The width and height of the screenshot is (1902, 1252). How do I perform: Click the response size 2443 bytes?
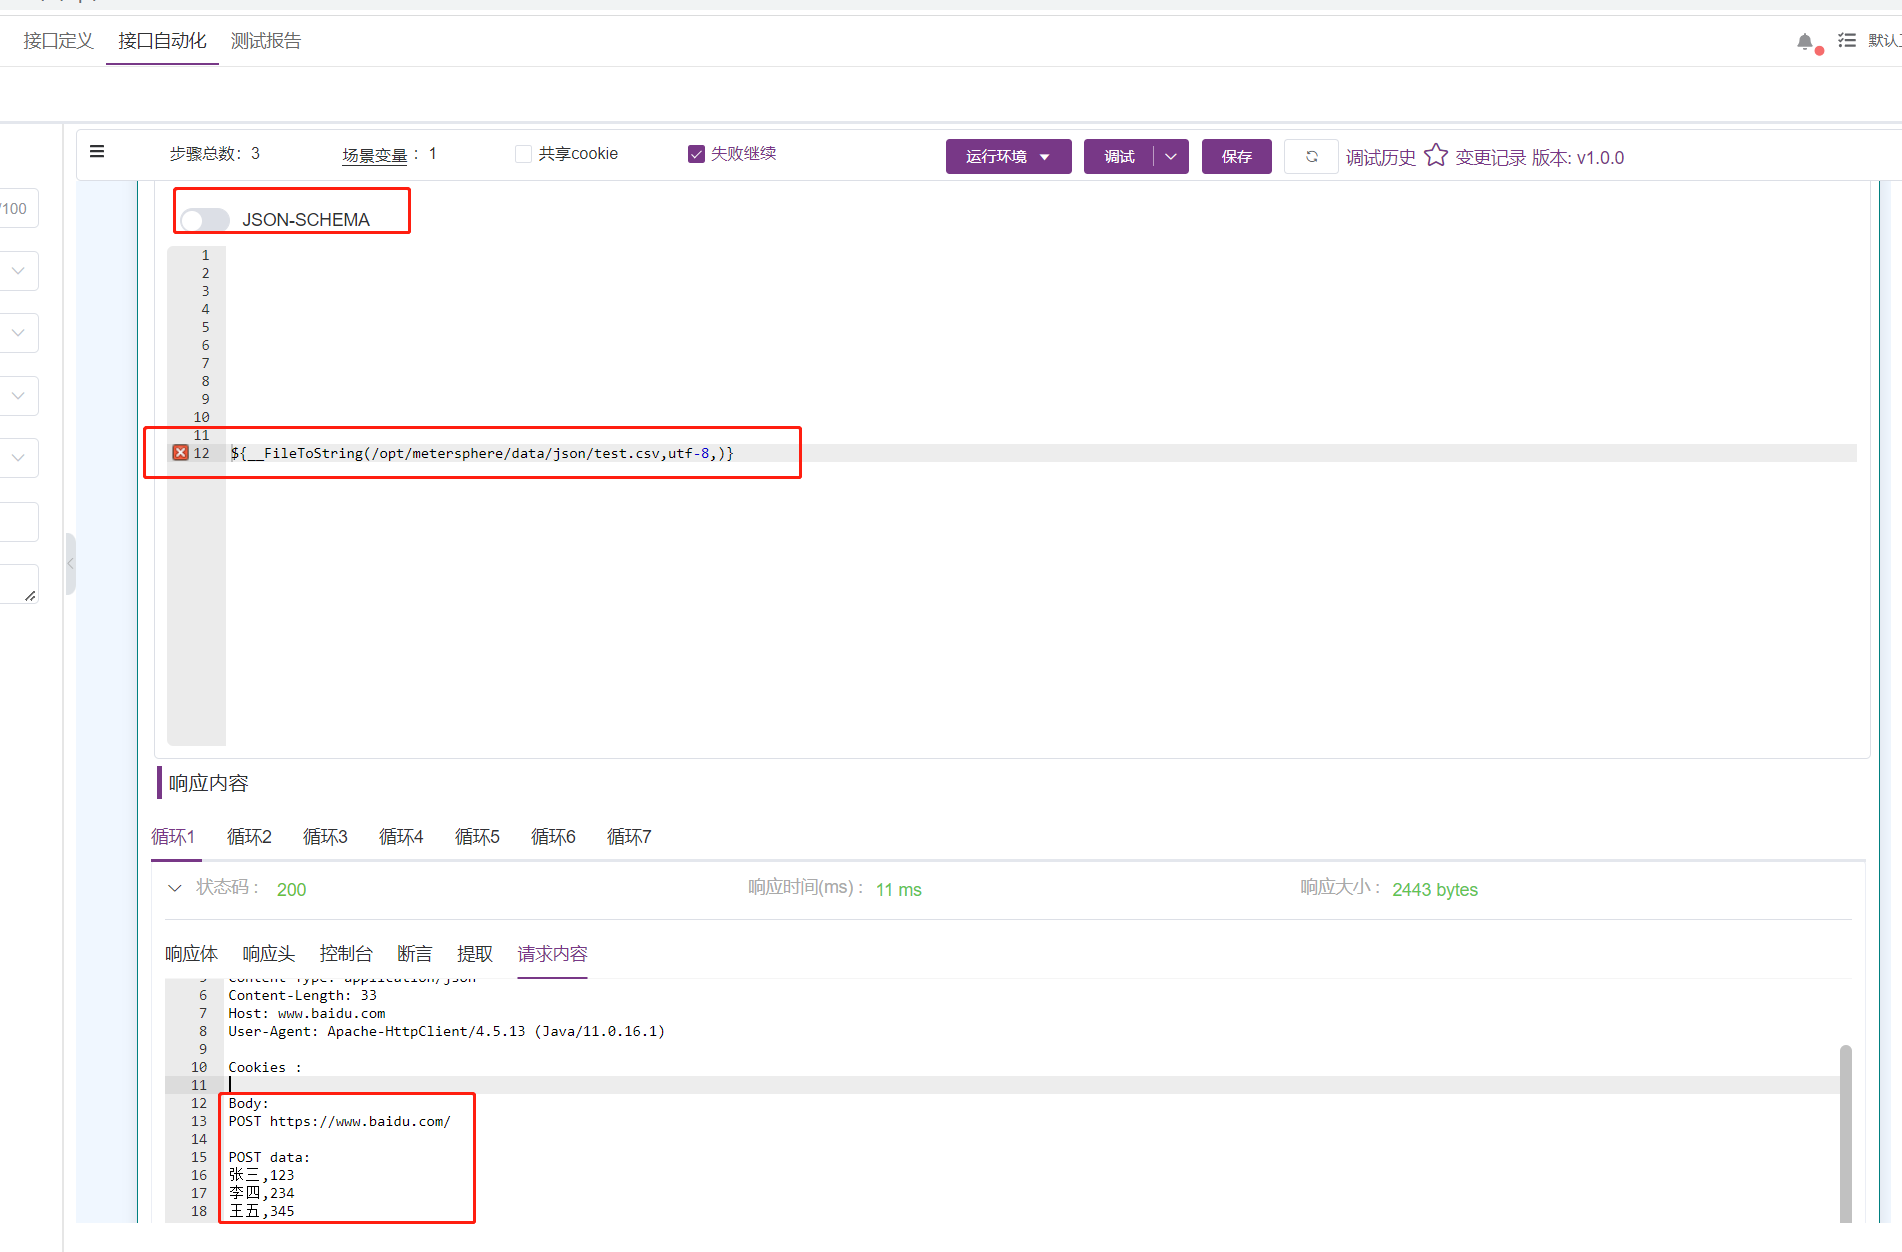tap(1435, 889)
